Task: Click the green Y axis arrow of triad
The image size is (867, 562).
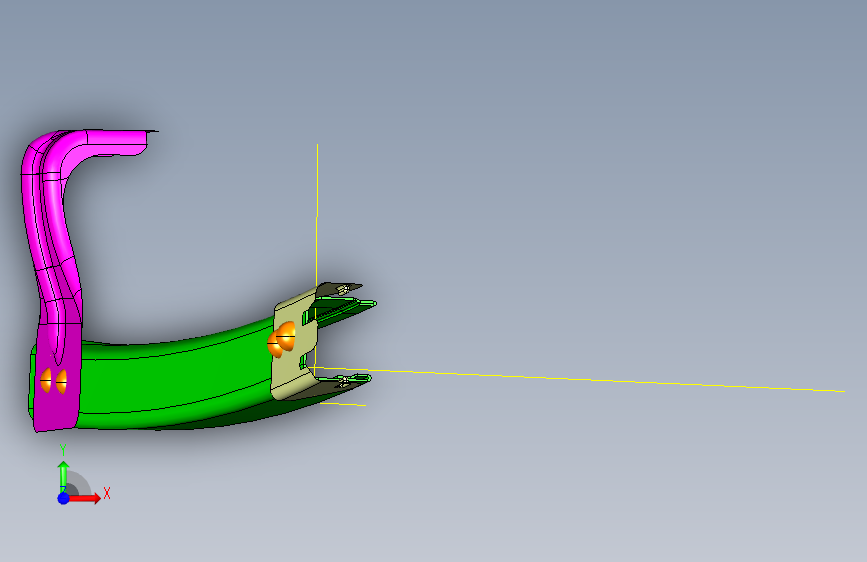Action: coord(63,475)
